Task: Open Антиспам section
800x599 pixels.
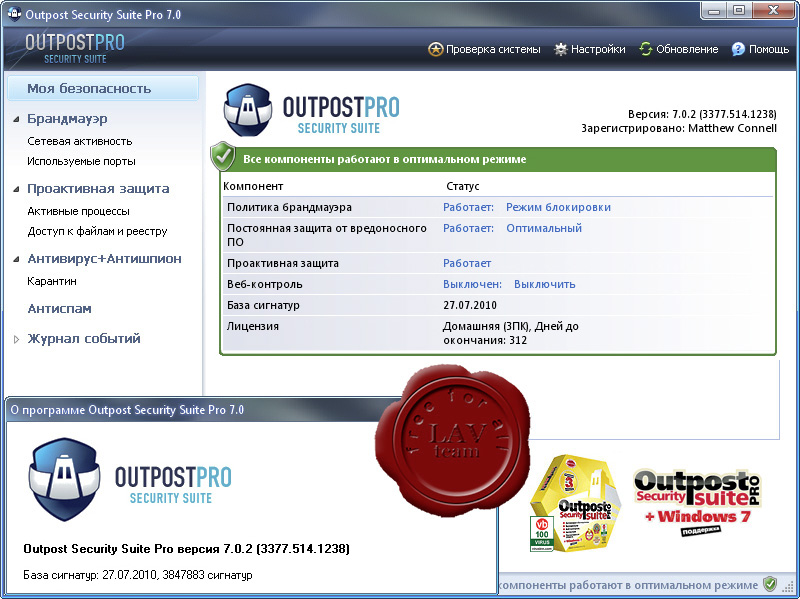Action: point(59,309)
